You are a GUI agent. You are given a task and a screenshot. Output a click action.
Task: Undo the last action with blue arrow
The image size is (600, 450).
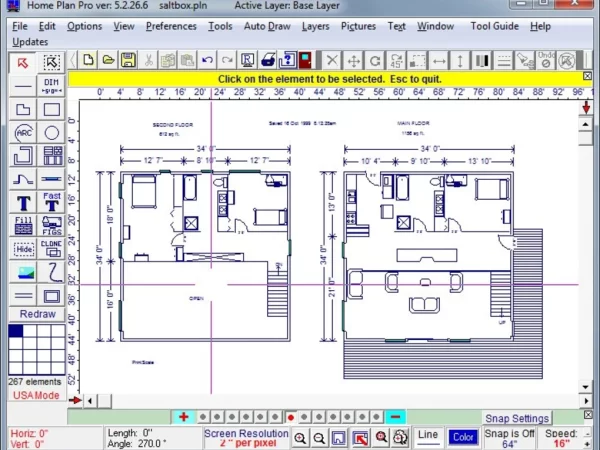207,60
